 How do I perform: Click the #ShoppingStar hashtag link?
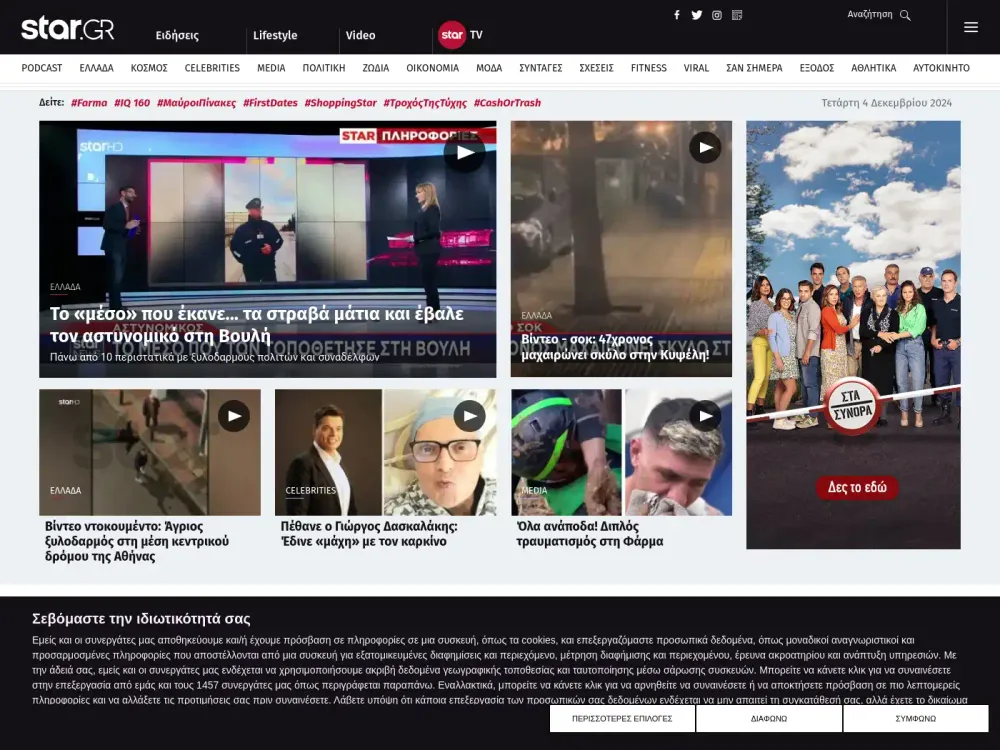[x=340, y=103]
